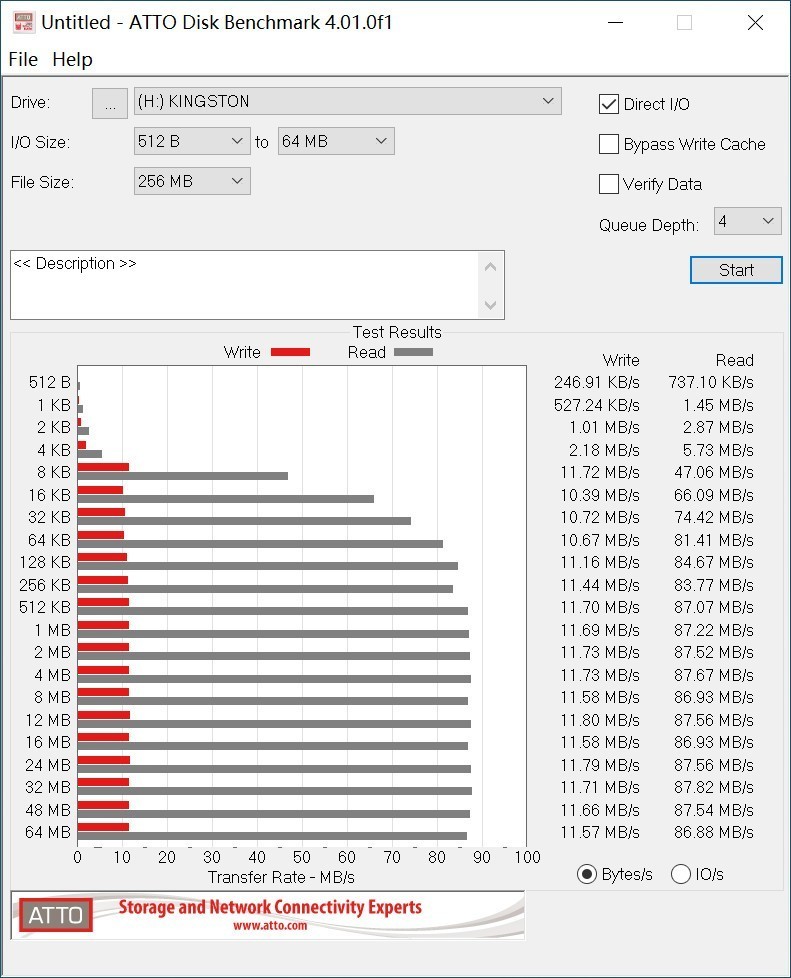Click the browse drive ellipsis button

(110, 103)
